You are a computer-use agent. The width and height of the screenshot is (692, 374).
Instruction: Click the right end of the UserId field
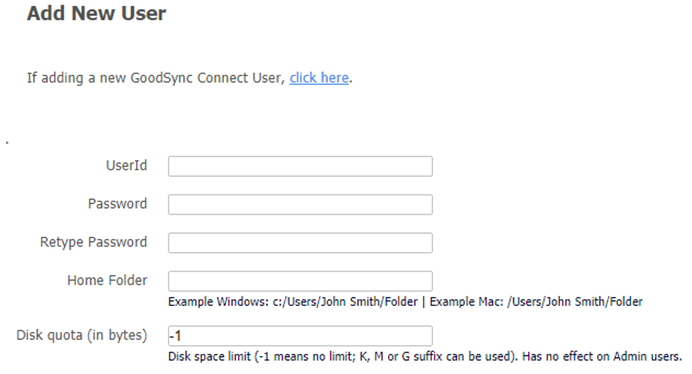pos(426,166)
